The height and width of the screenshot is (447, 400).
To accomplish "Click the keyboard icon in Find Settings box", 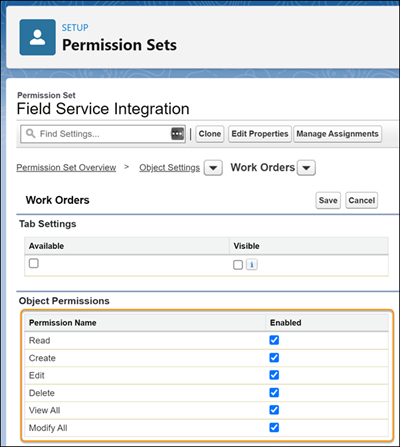I will (x=177, y=134).
